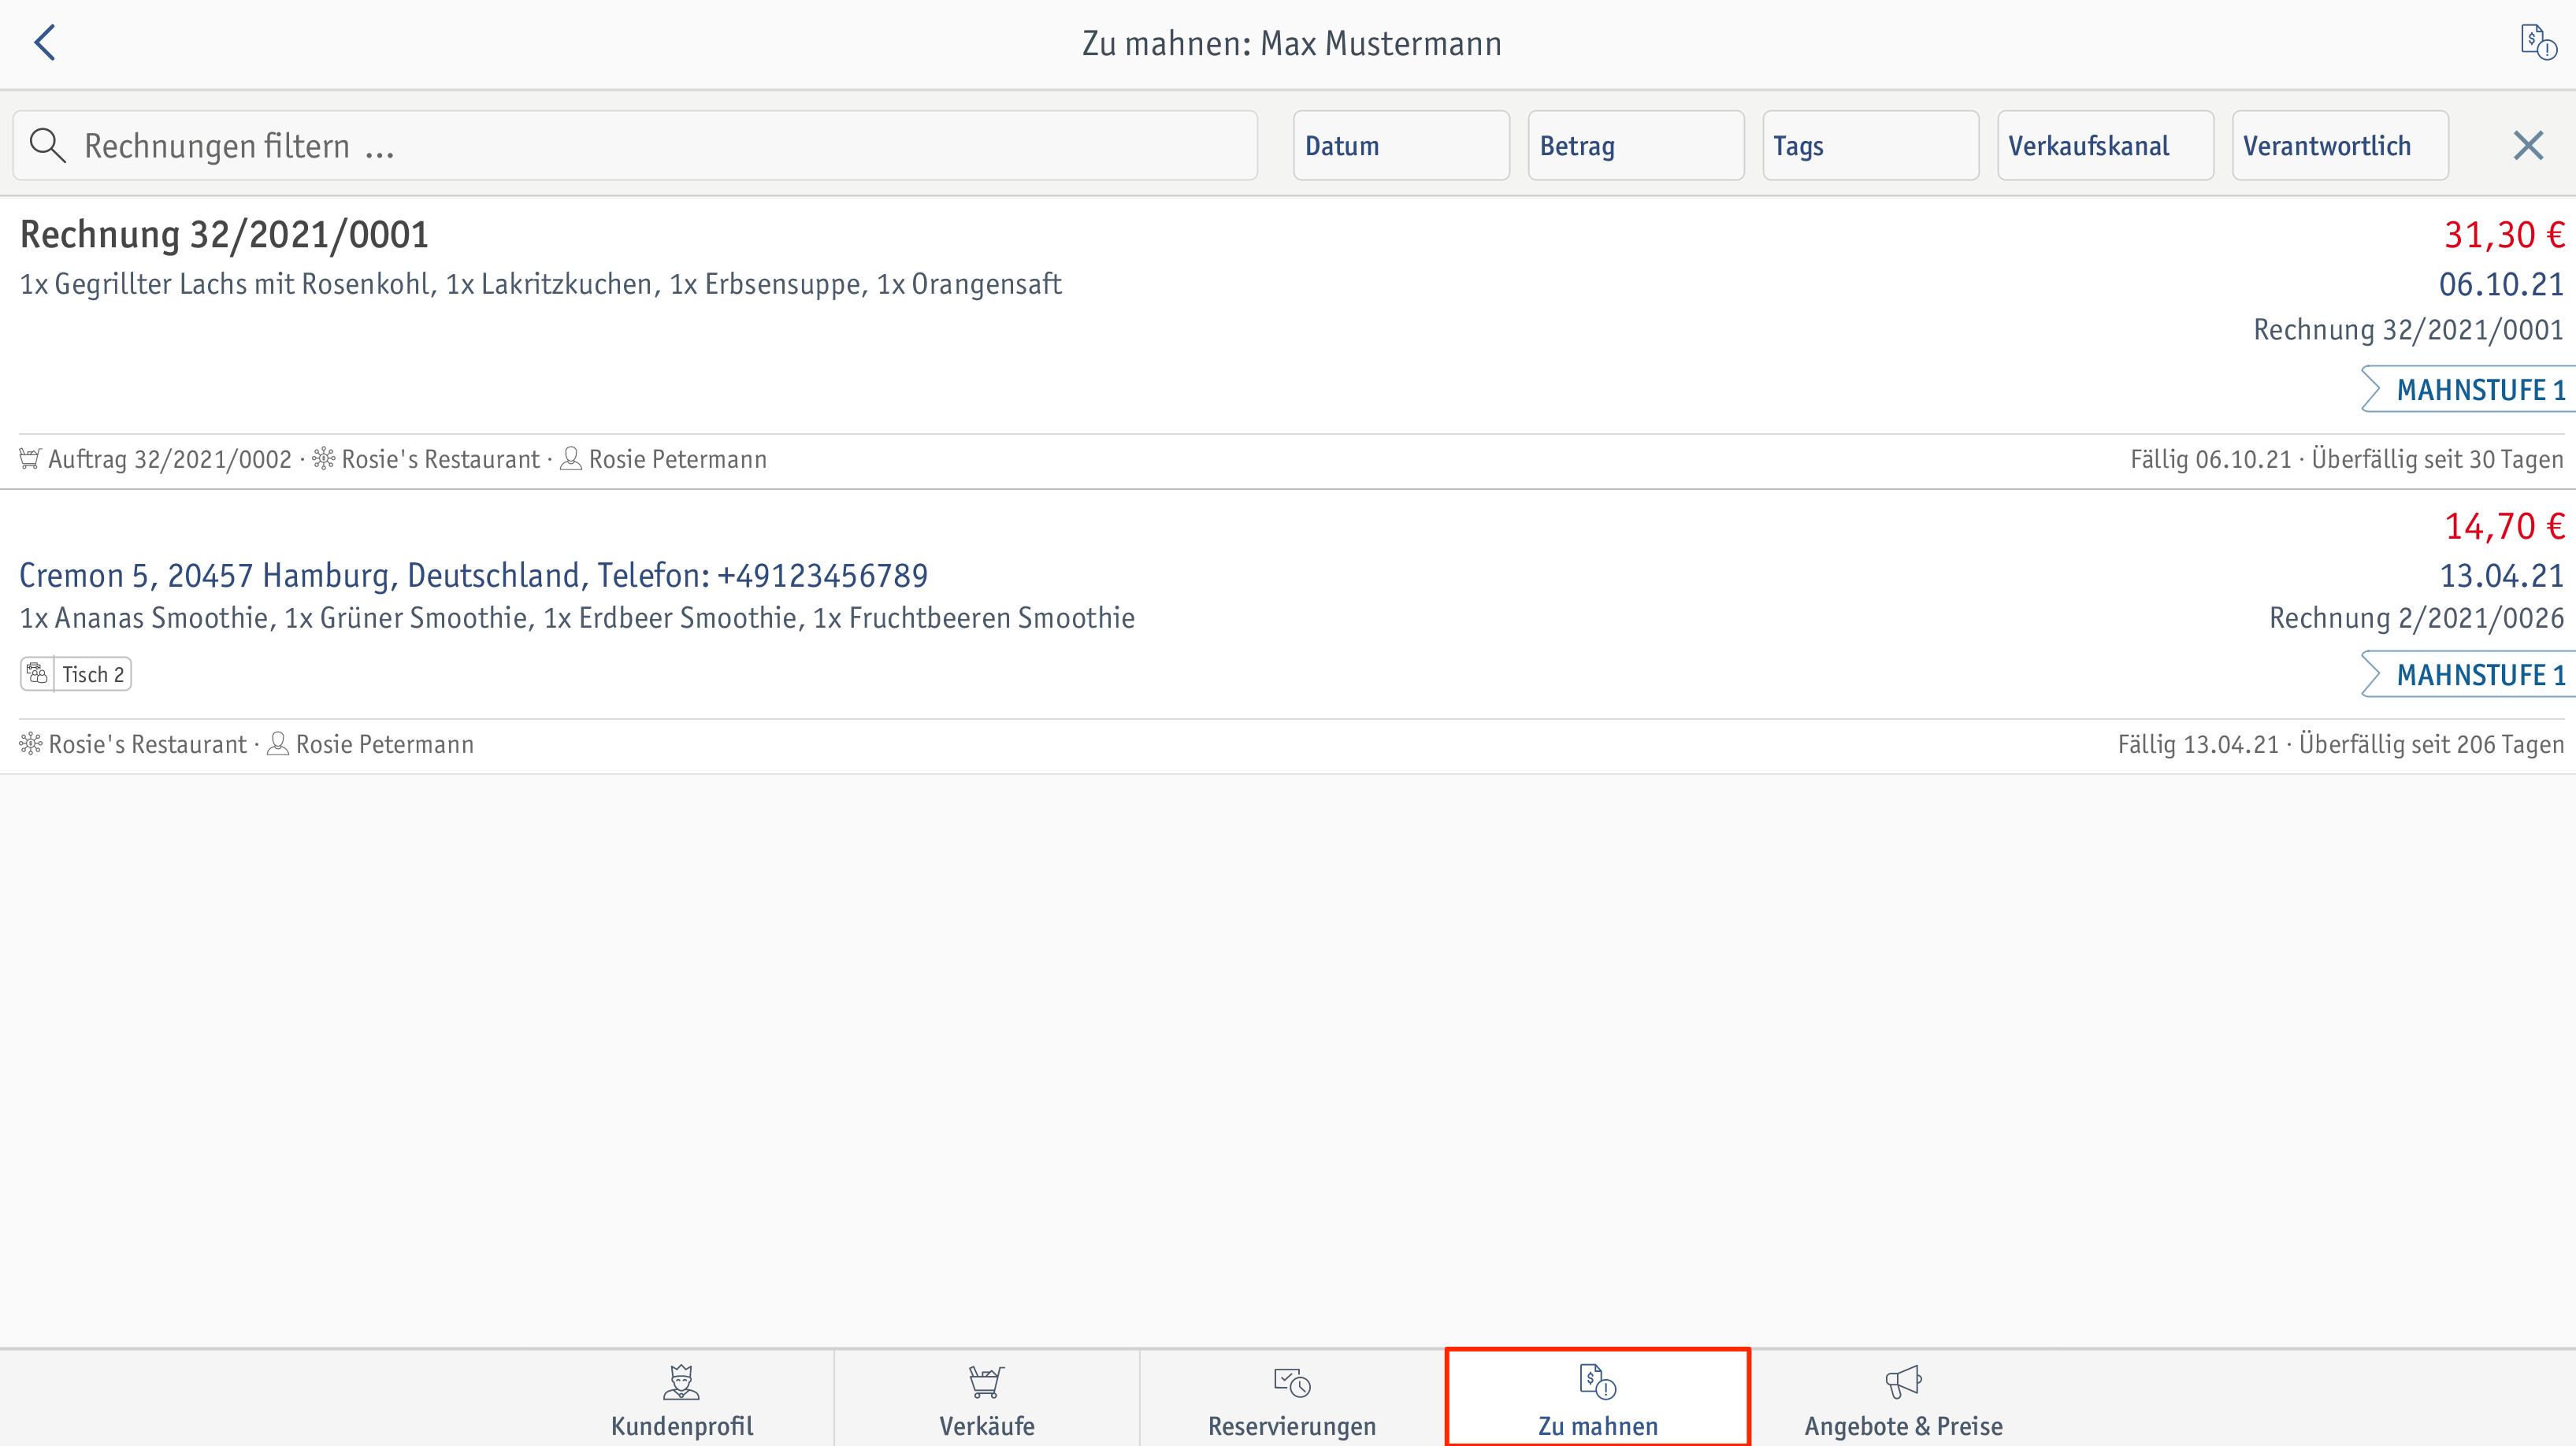Click Rechnung 2/2021/0026 label
2576x1446 pixels.
(2416, 618)
